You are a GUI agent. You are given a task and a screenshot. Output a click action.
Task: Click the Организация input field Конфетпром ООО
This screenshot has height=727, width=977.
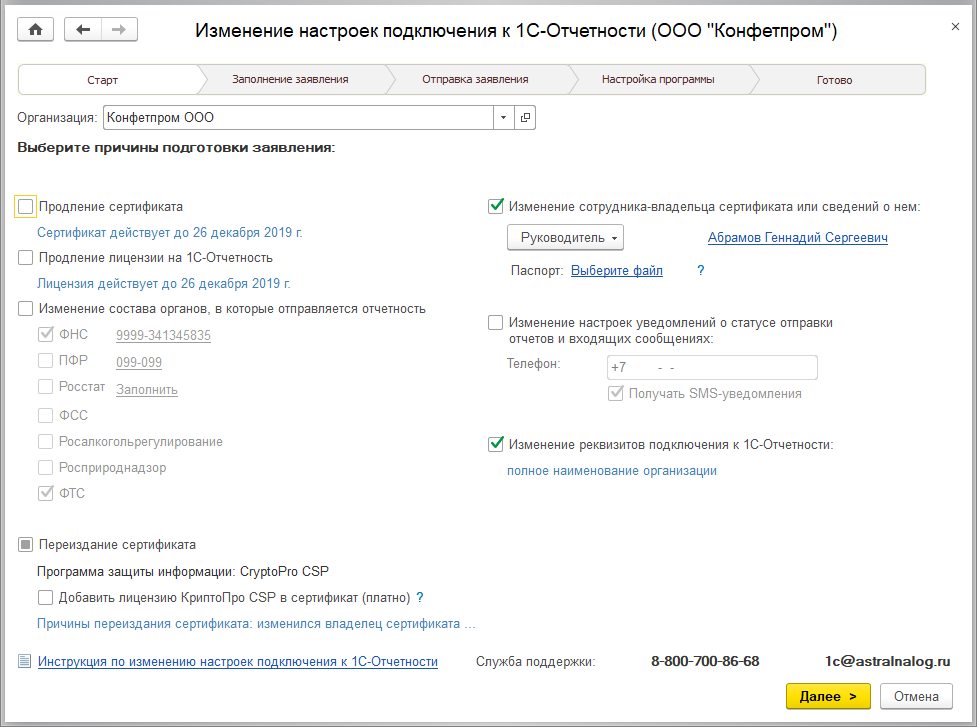(x=298, y=117)
